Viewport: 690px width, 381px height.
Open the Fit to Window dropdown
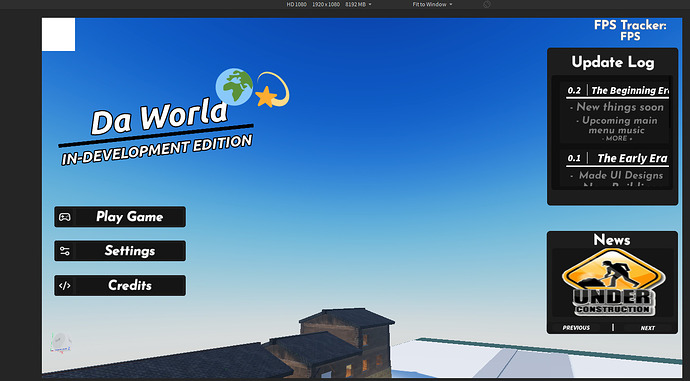click(x=432, y=4)
